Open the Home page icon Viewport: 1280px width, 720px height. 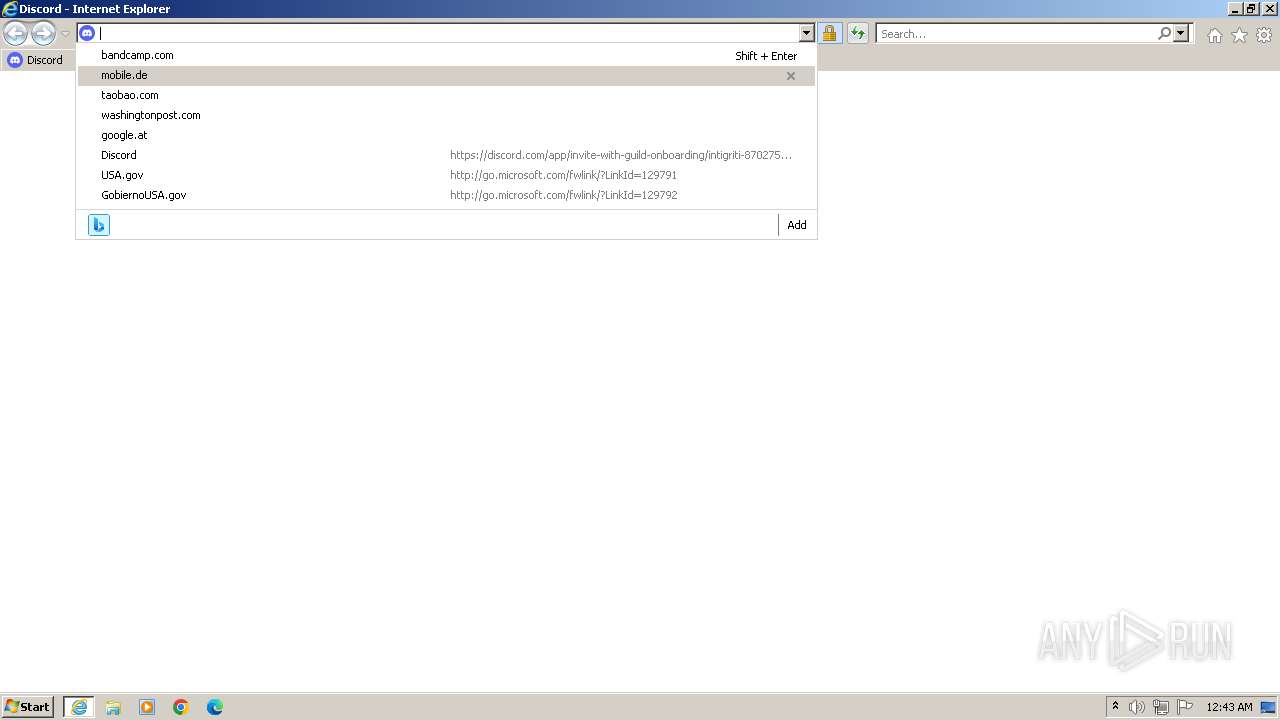point(1214,35)
